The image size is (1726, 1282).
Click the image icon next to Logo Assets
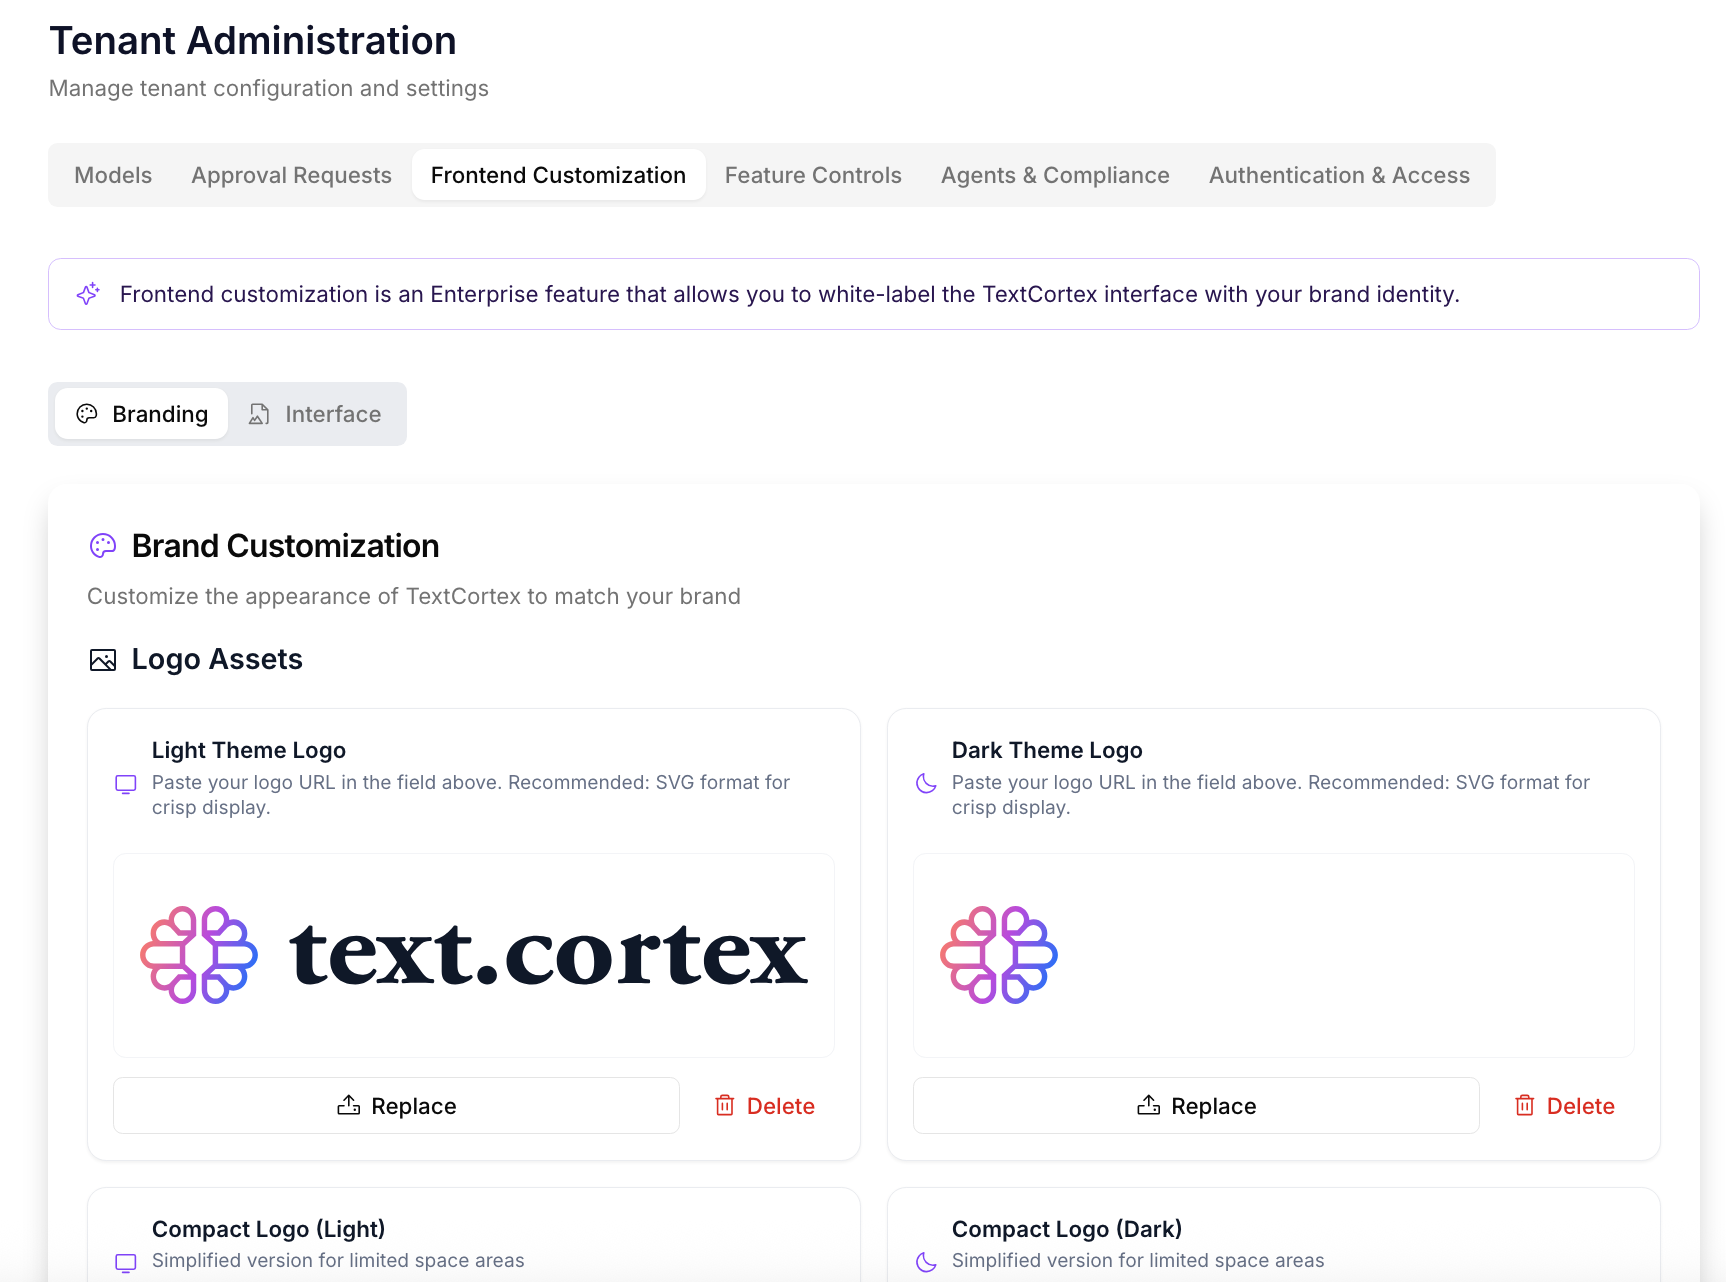coord(103,660)
